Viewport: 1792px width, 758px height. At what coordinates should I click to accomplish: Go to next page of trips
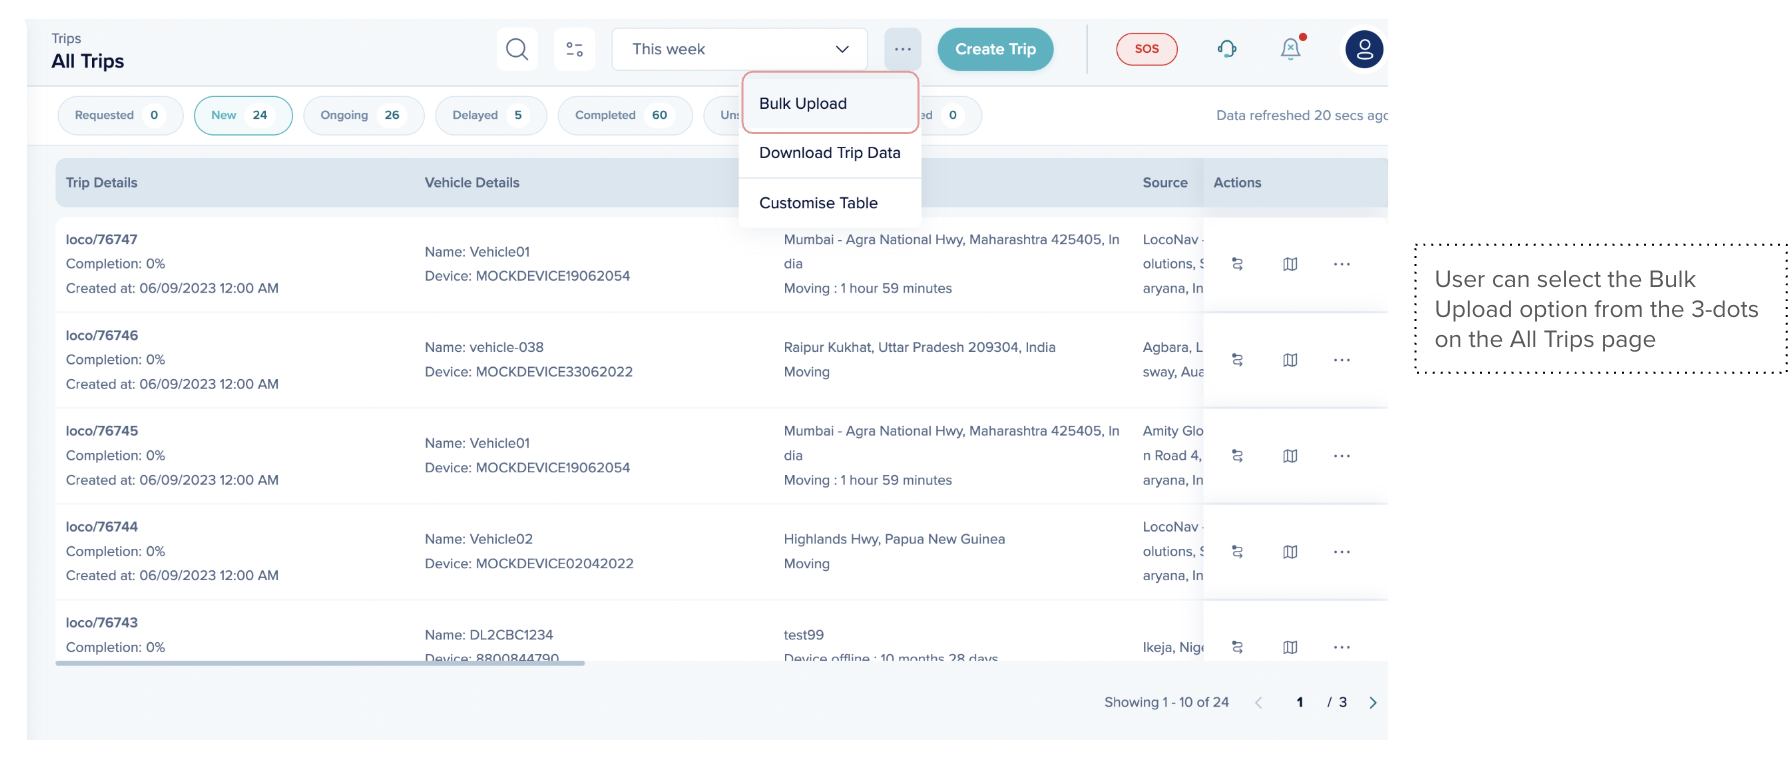(x=1373, y=703)
